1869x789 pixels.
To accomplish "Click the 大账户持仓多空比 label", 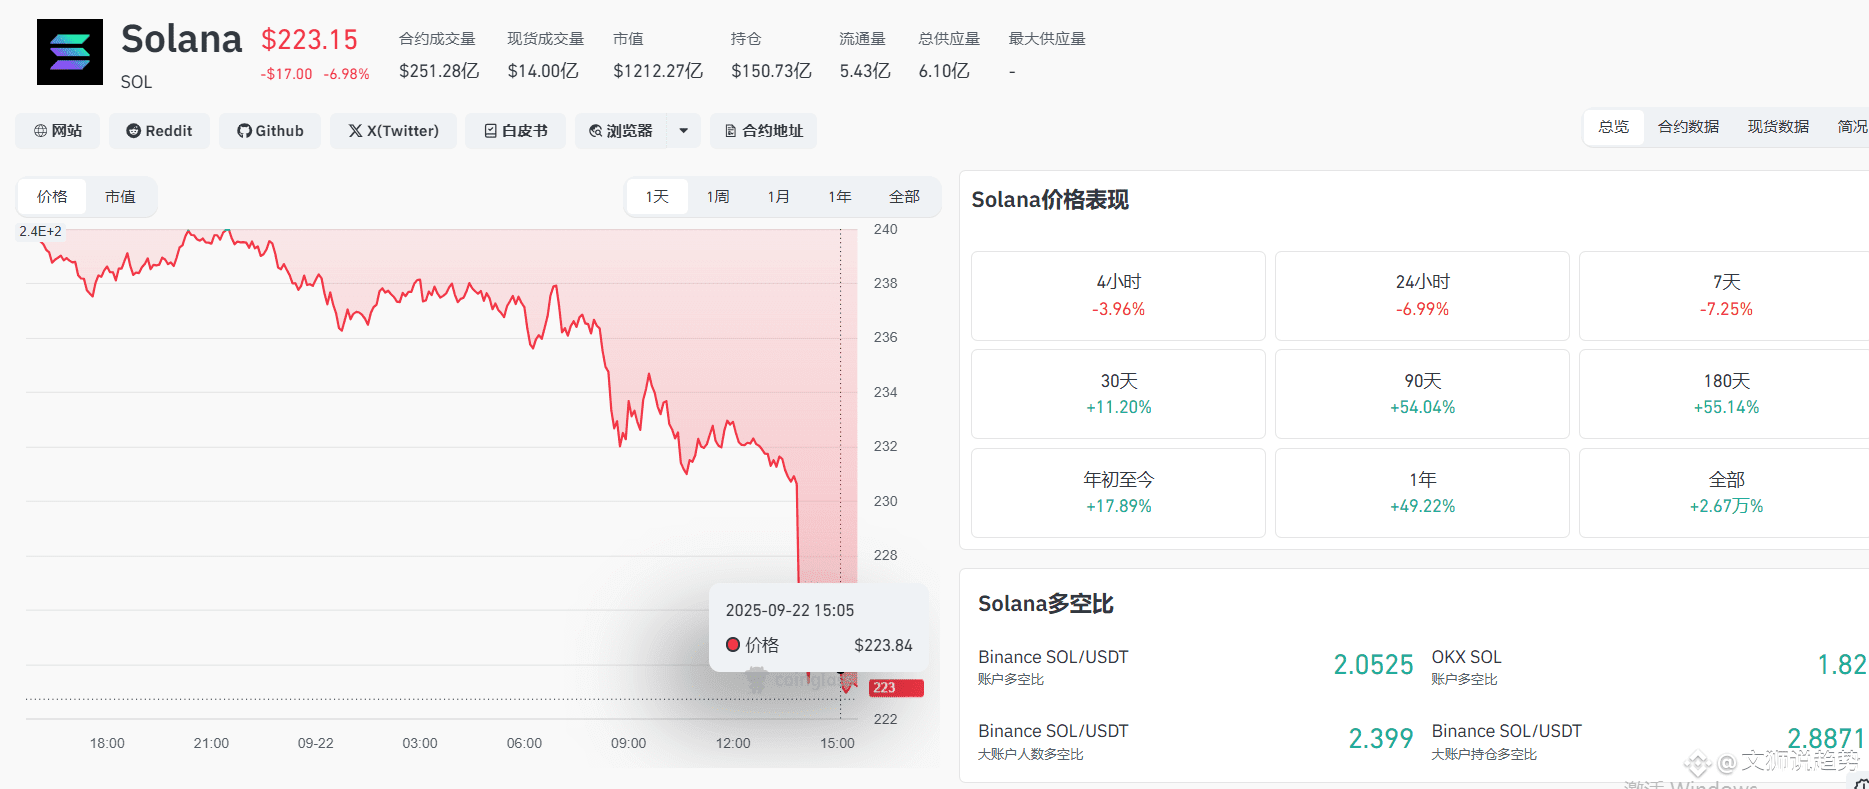I will coord(1484,755).
